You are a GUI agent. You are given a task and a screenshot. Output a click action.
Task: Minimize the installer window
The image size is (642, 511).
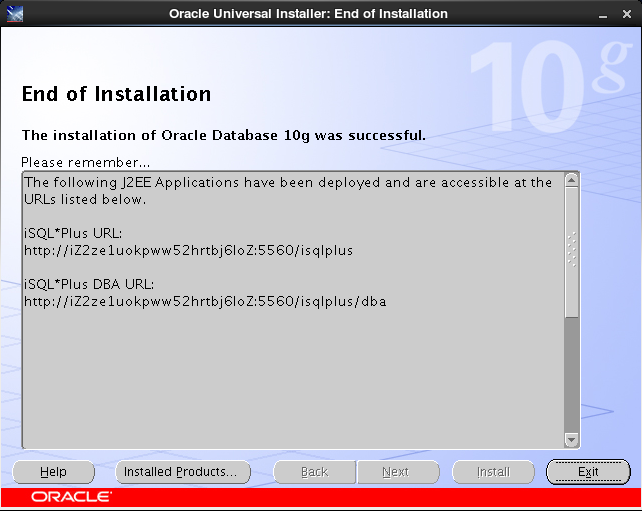pyautogui.click(x=603, y=15)
